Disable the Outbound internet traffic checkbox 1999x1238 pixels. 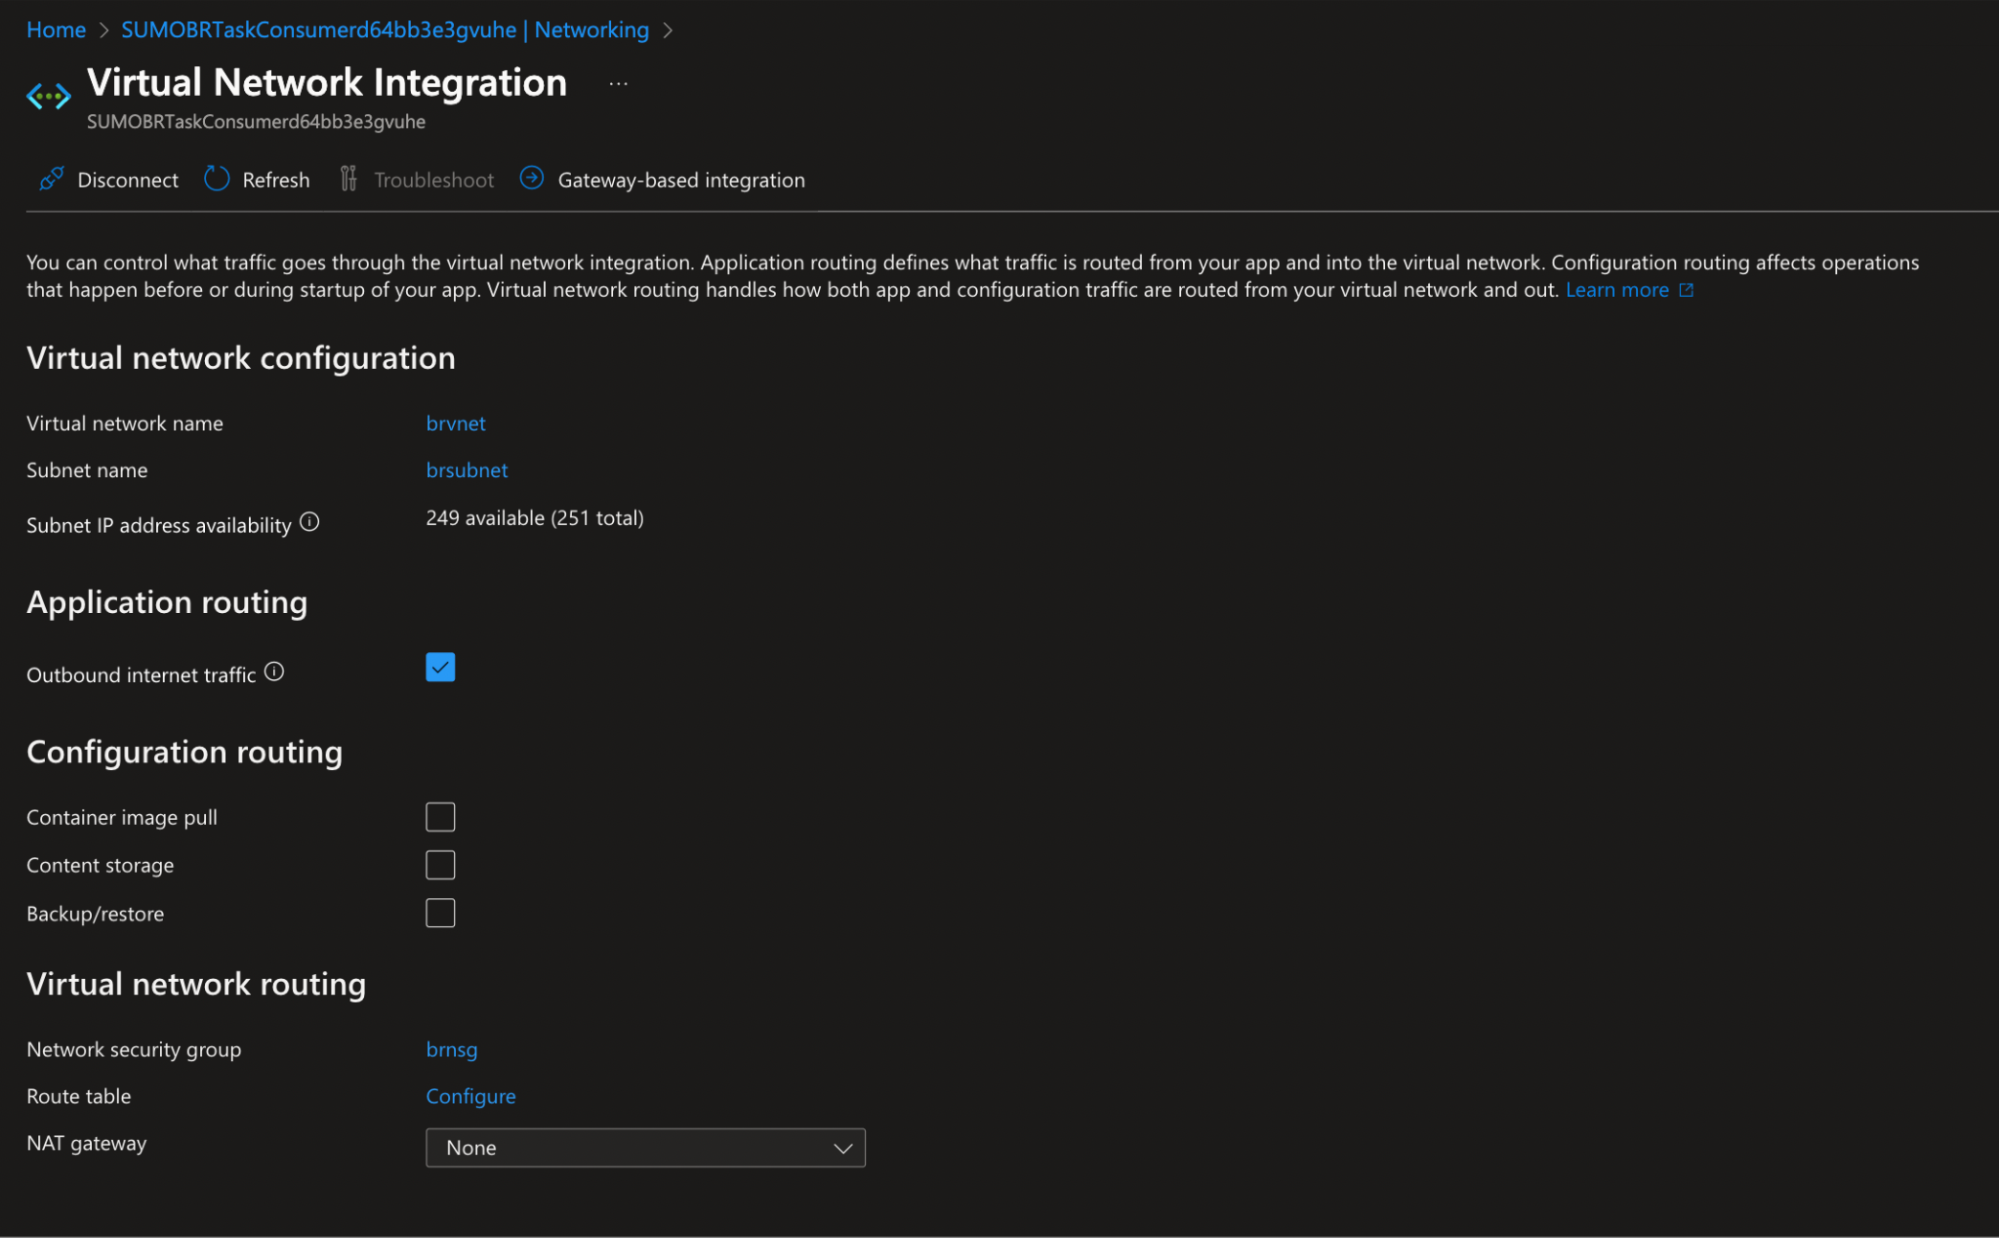pyautogui.click(x=440, y=667)
